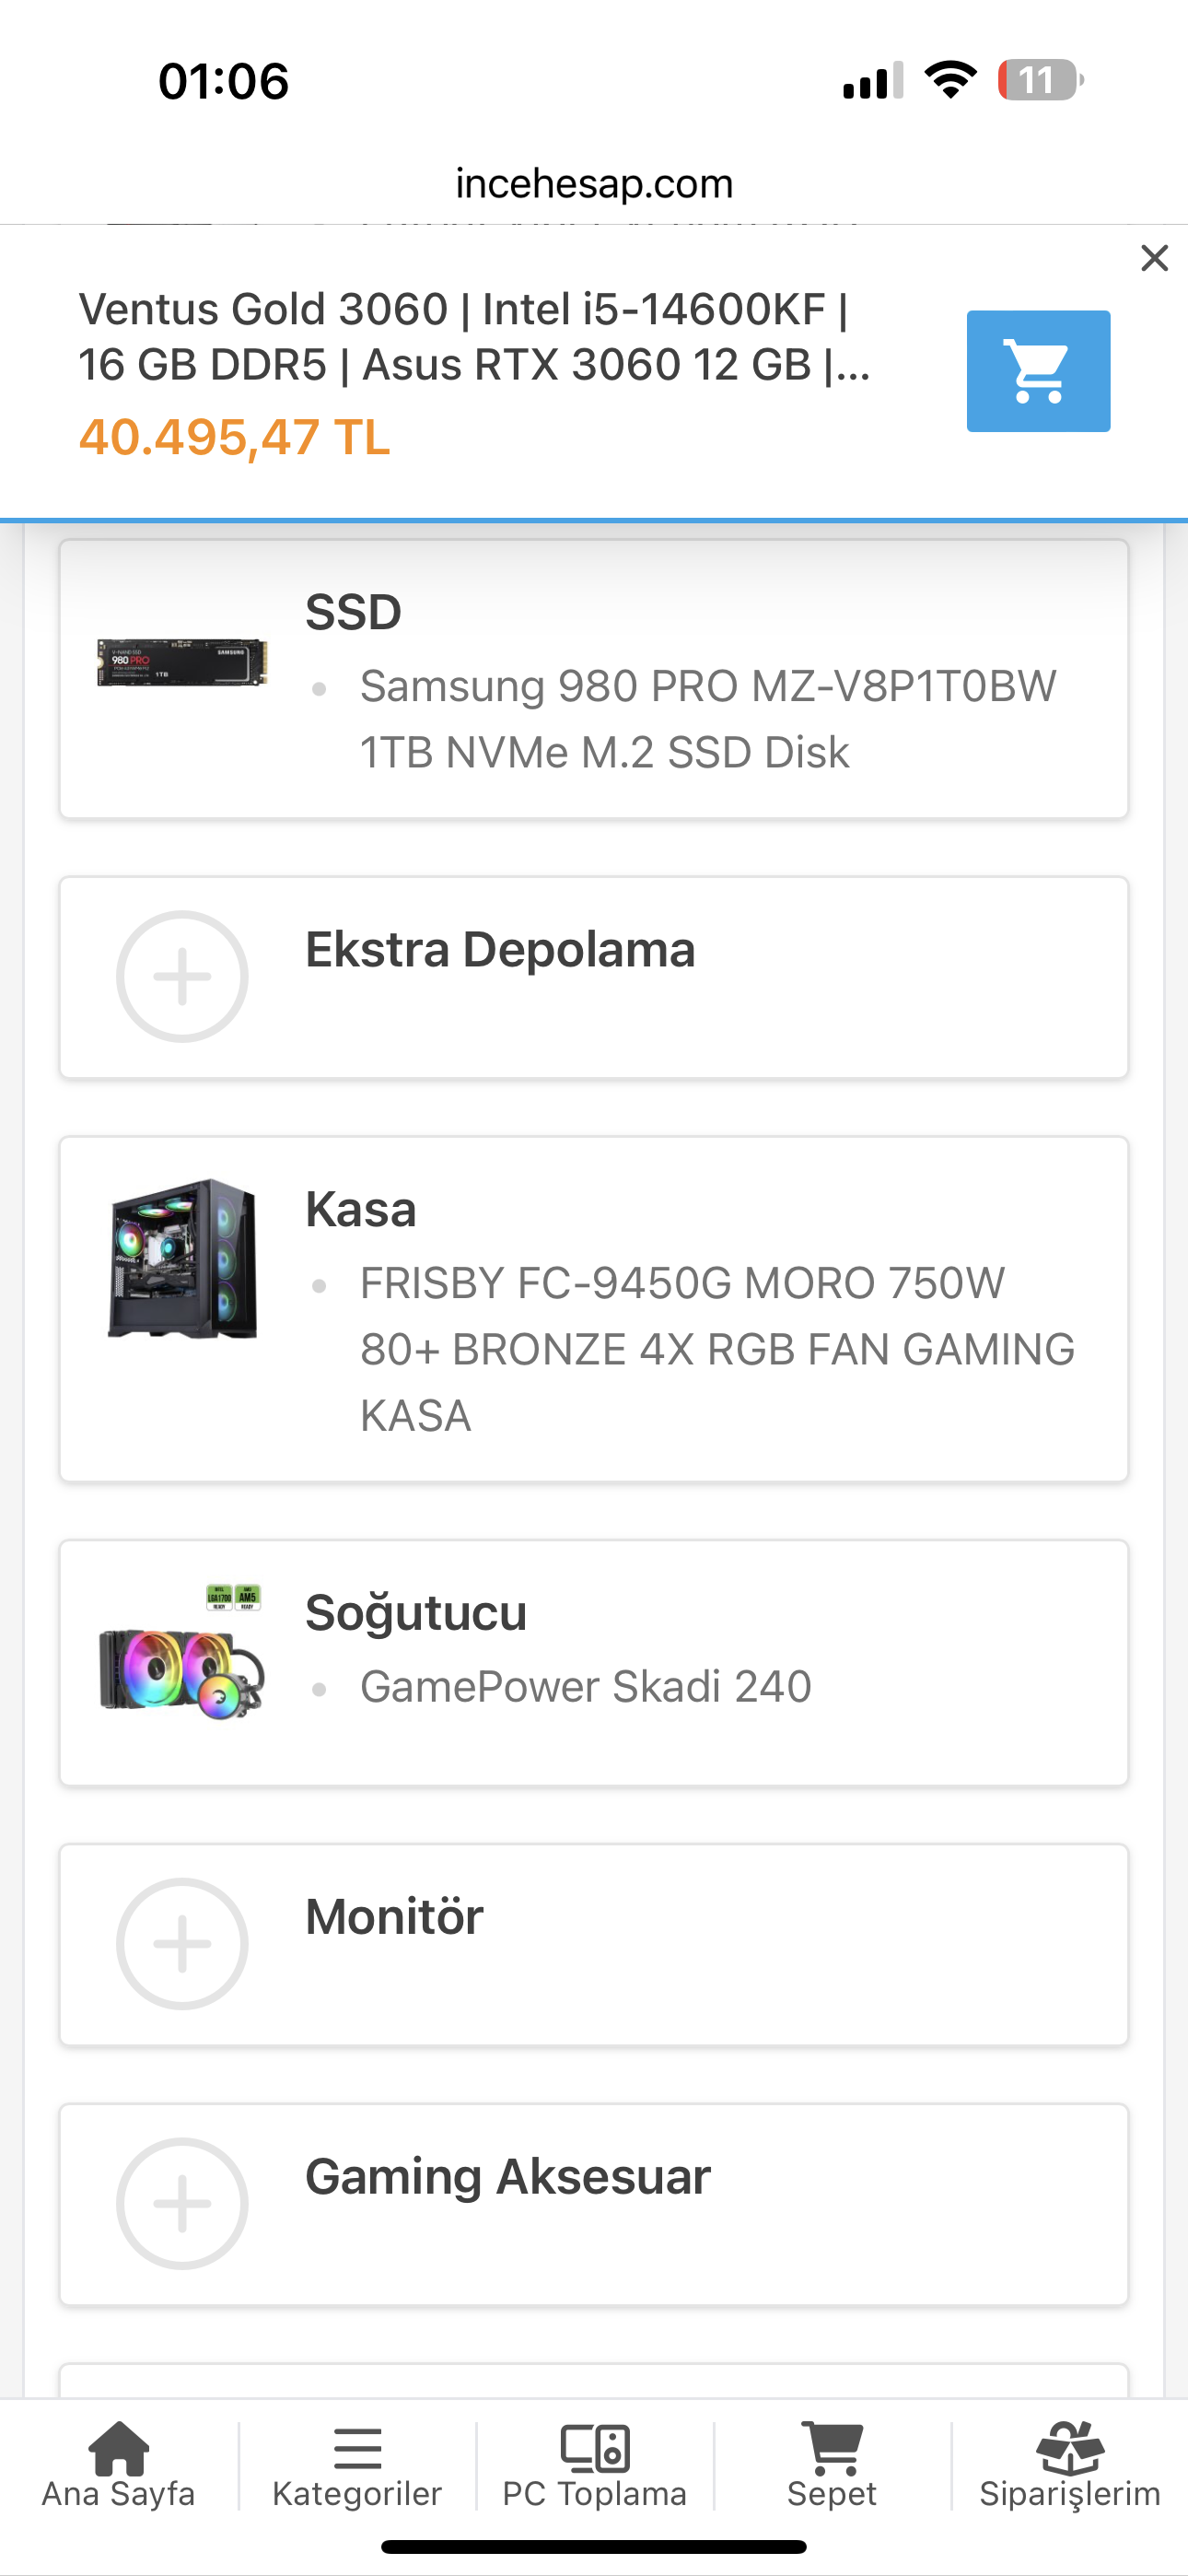
Task: Add a Gaming Aksesuar item
Action: click(x=182, y=2203)
